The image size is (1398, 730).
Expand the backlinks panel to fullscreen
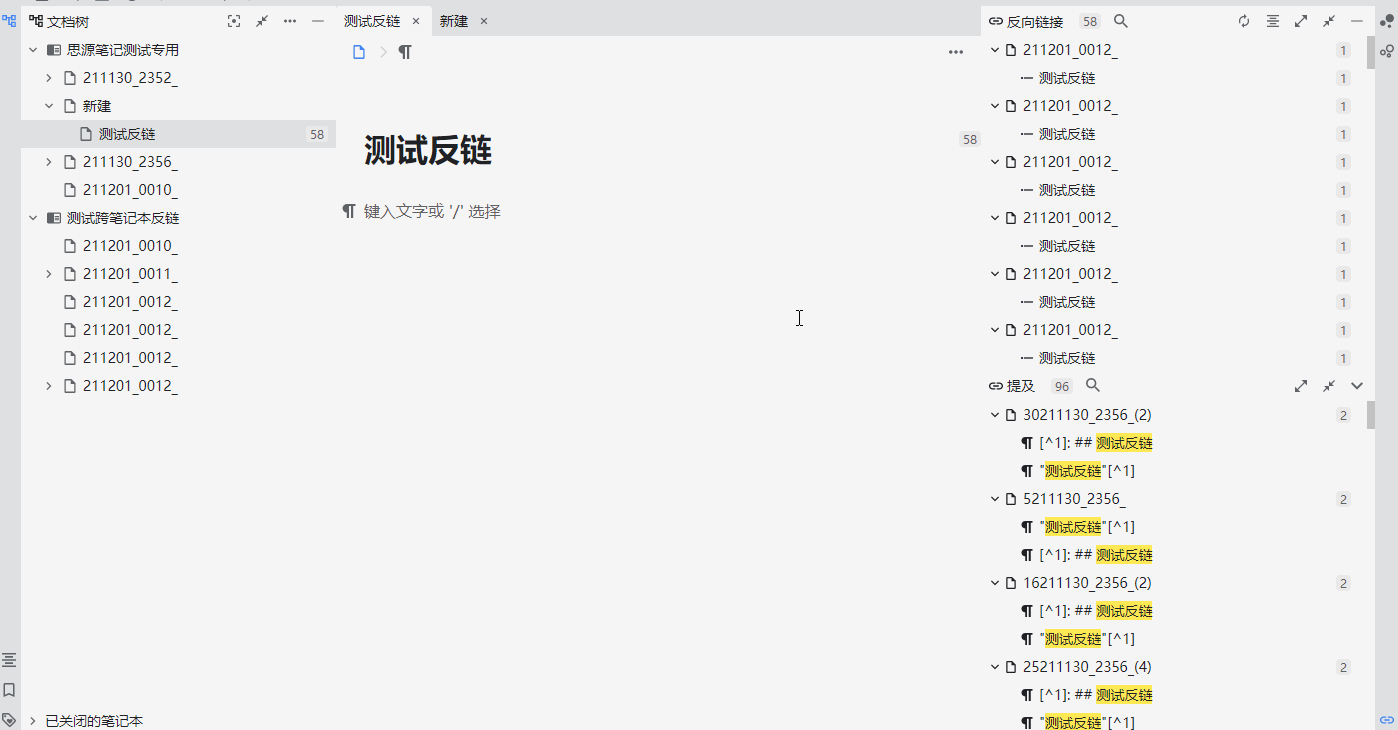(x=1301, y=20)
